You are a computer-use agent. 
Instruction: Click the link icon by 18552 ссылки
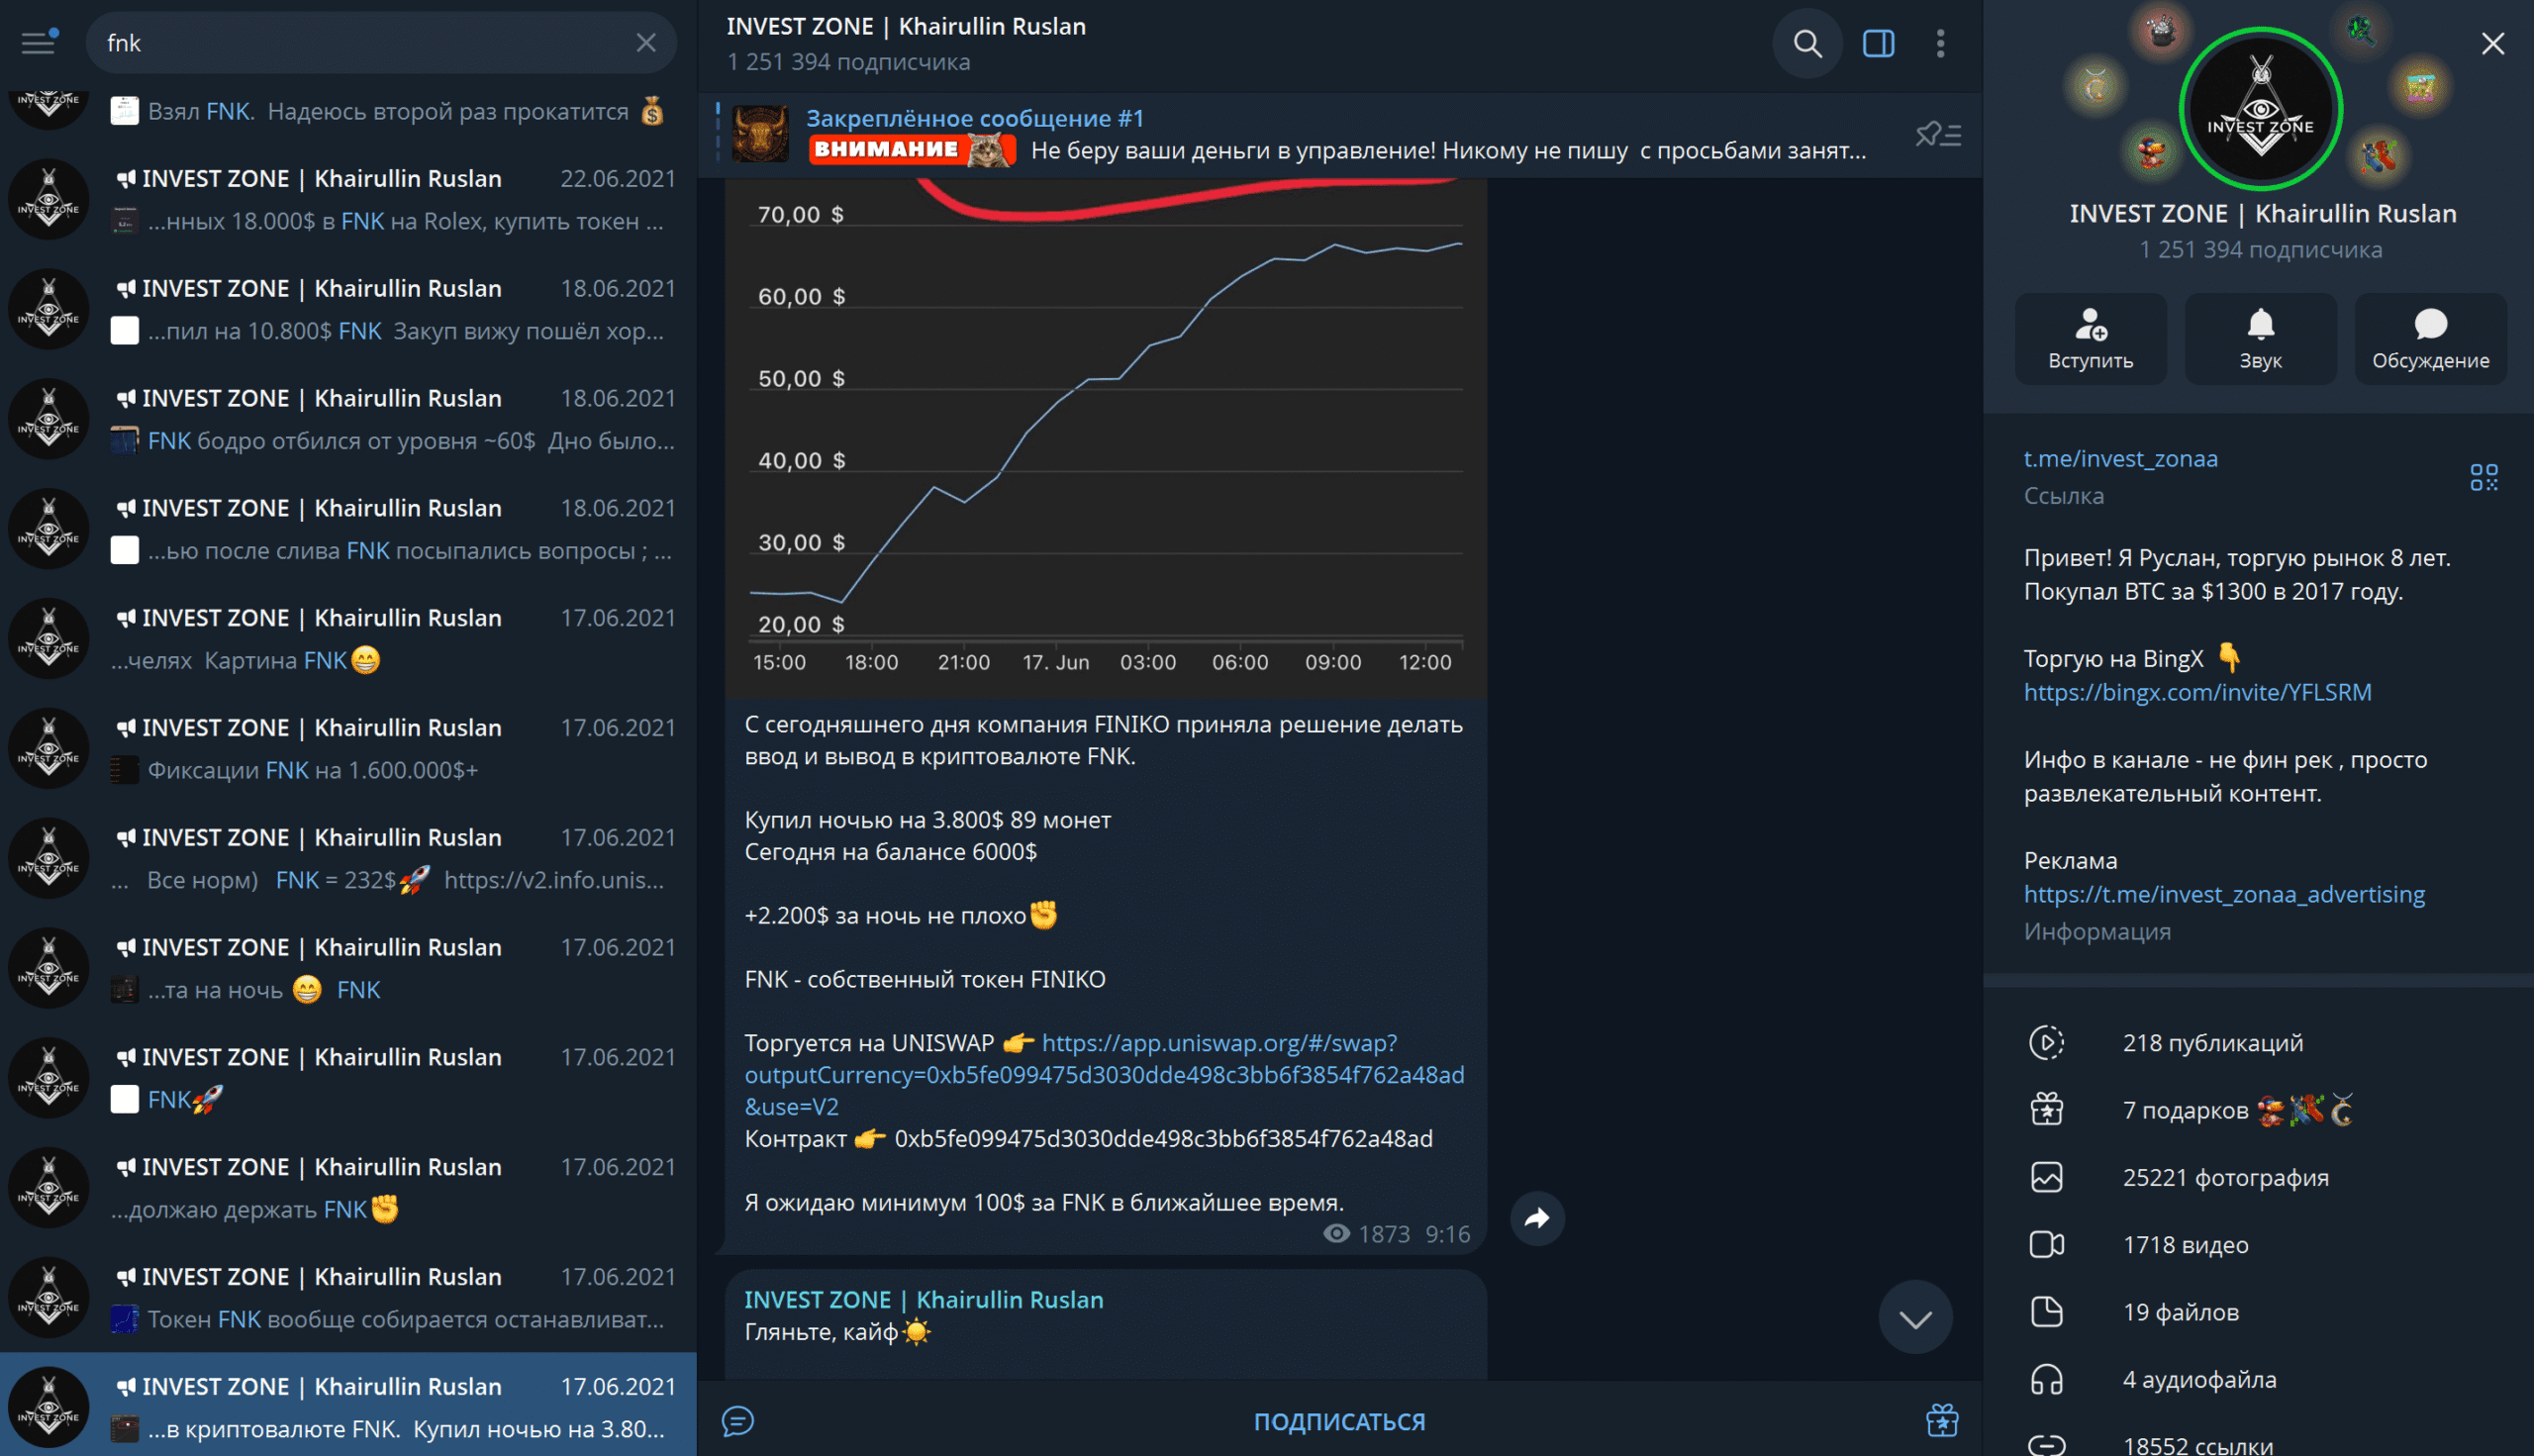point(2046,1444)
